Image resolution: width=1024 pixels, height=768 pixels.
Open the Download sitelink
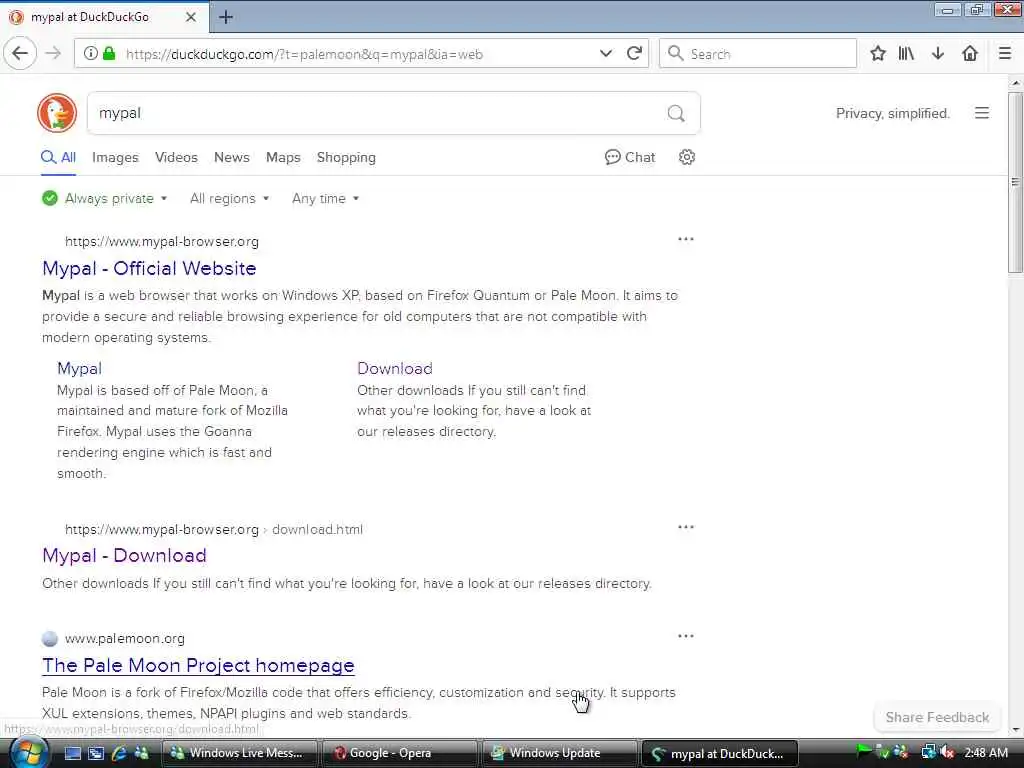click(394, 368)
